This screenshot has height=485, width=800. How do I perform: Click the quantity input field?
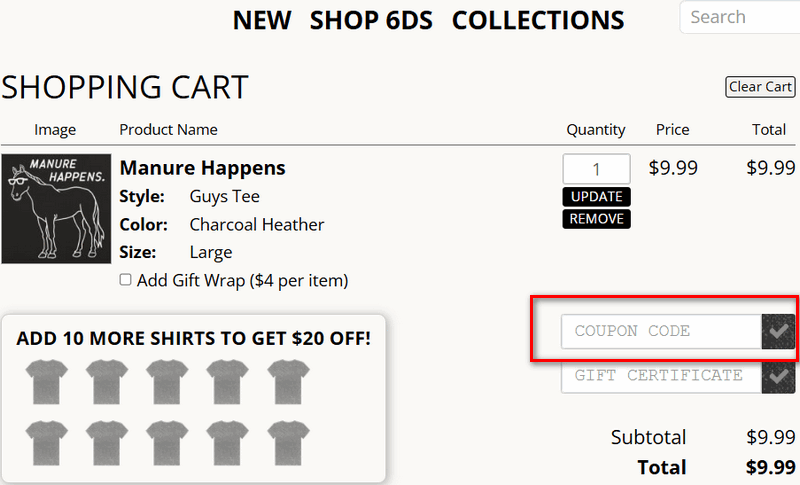point(596,169)
